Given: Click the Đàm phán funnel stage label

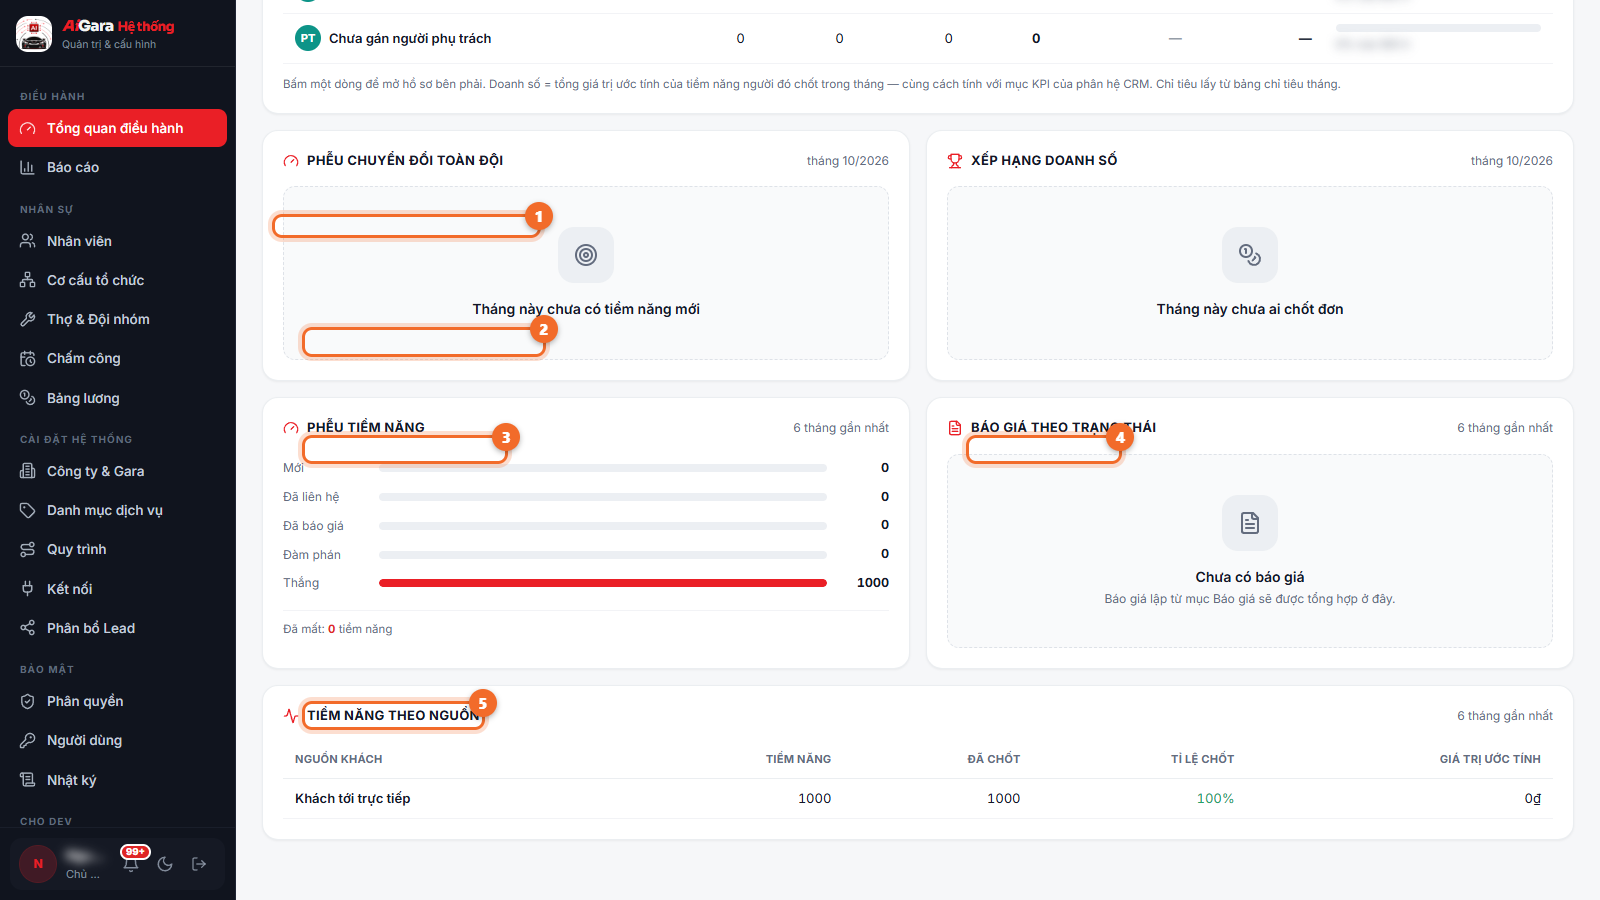Looking at the screenshot, I should tap(312, 555).
